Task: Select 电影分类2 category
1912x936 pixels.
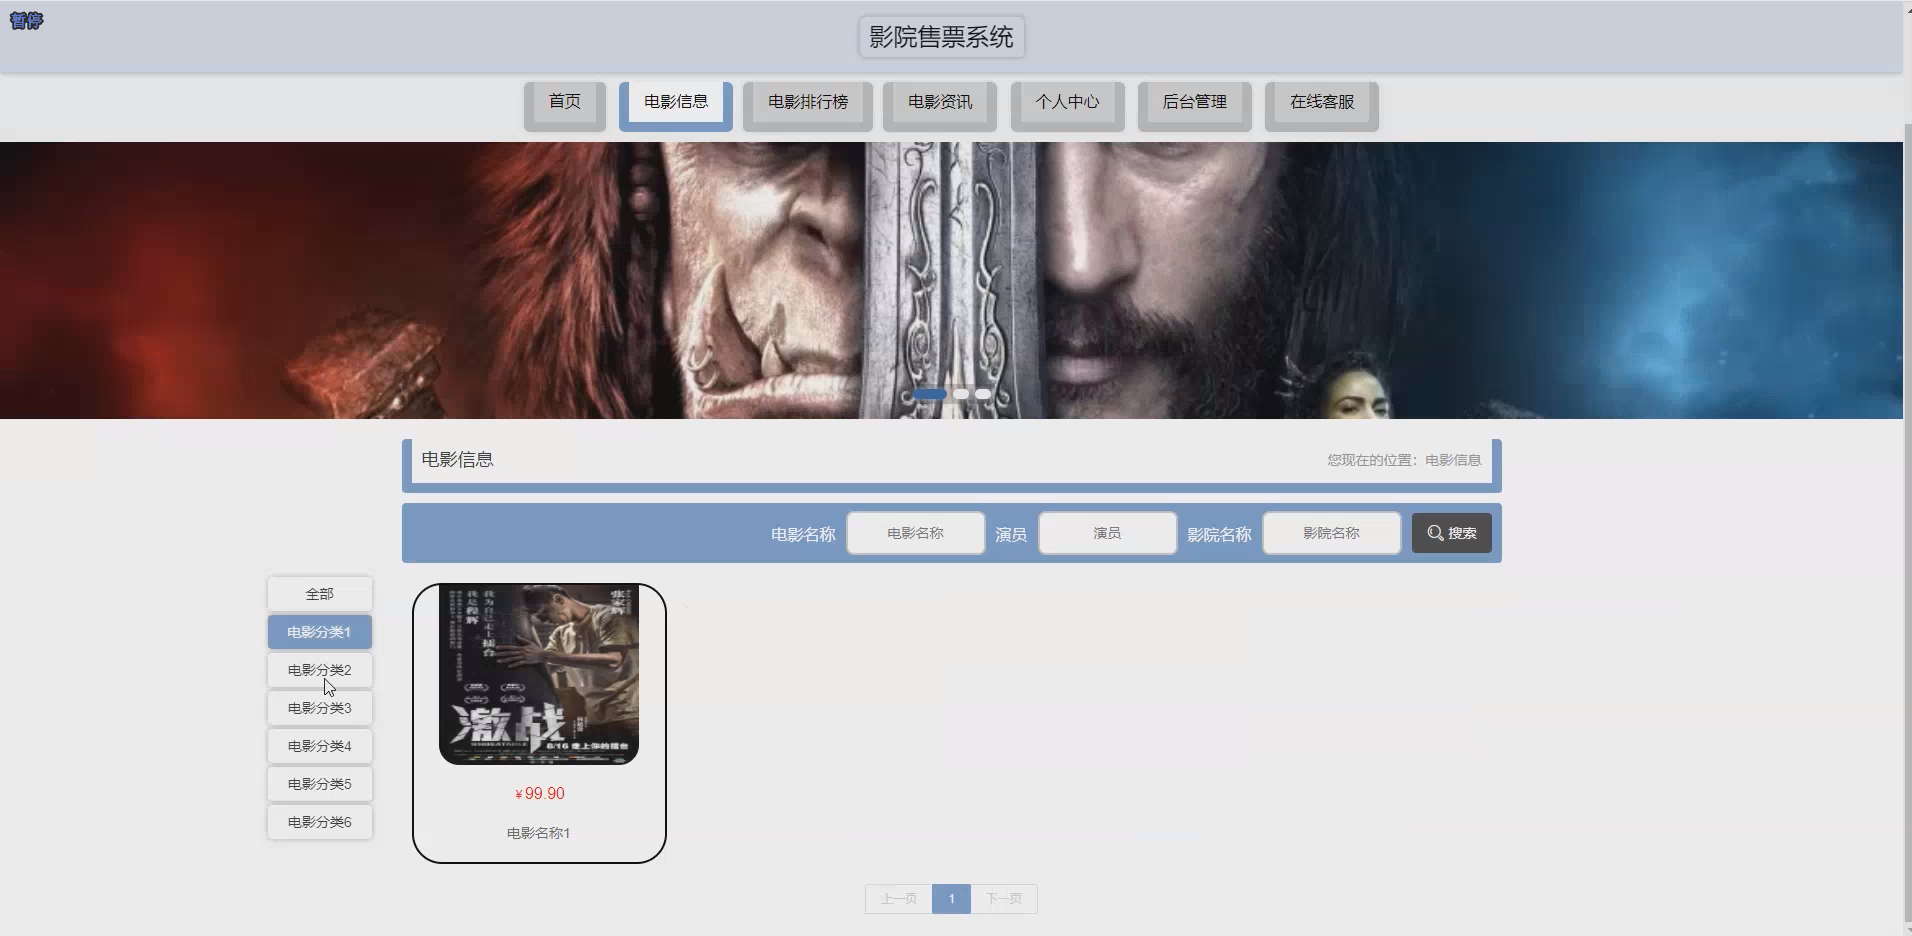Action: (320, 670)
